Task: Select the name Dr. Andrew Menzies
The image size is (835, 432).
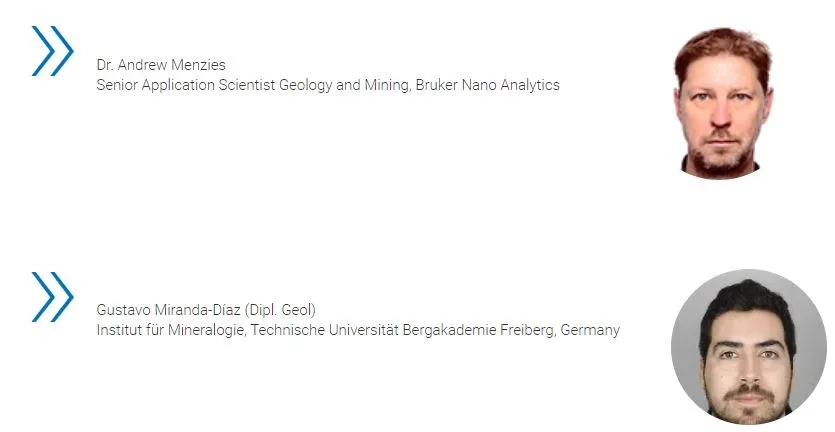Action: [161, 65]
